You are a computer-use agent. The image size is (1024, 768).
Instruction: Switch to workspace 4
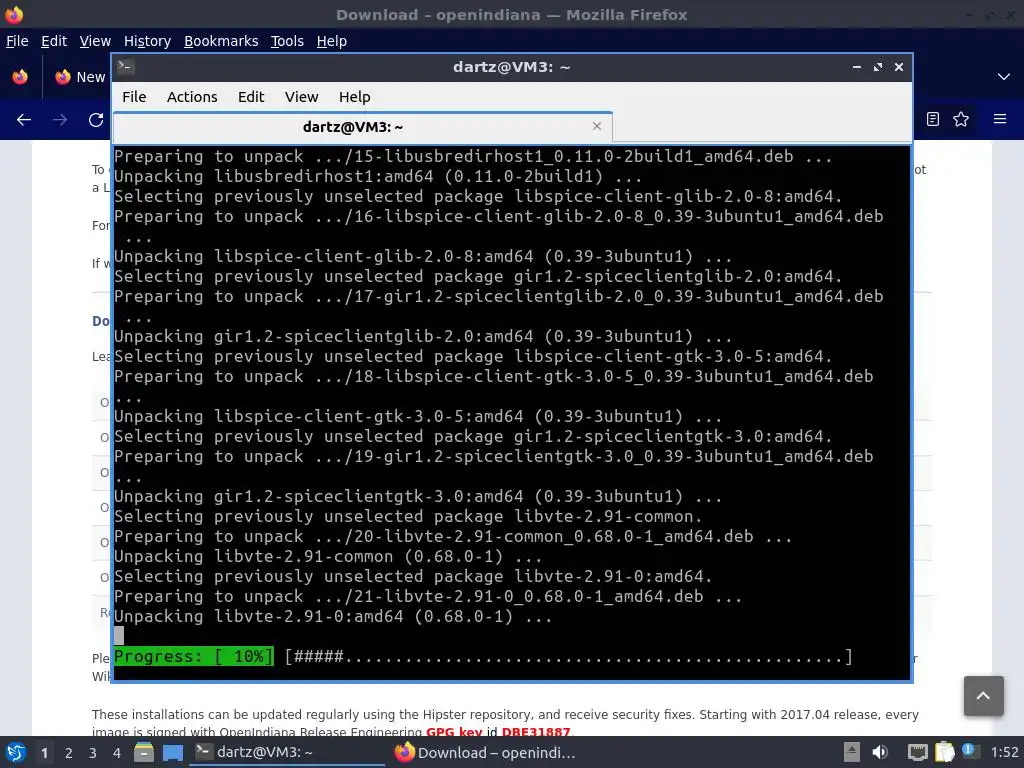tap(117, 753)
